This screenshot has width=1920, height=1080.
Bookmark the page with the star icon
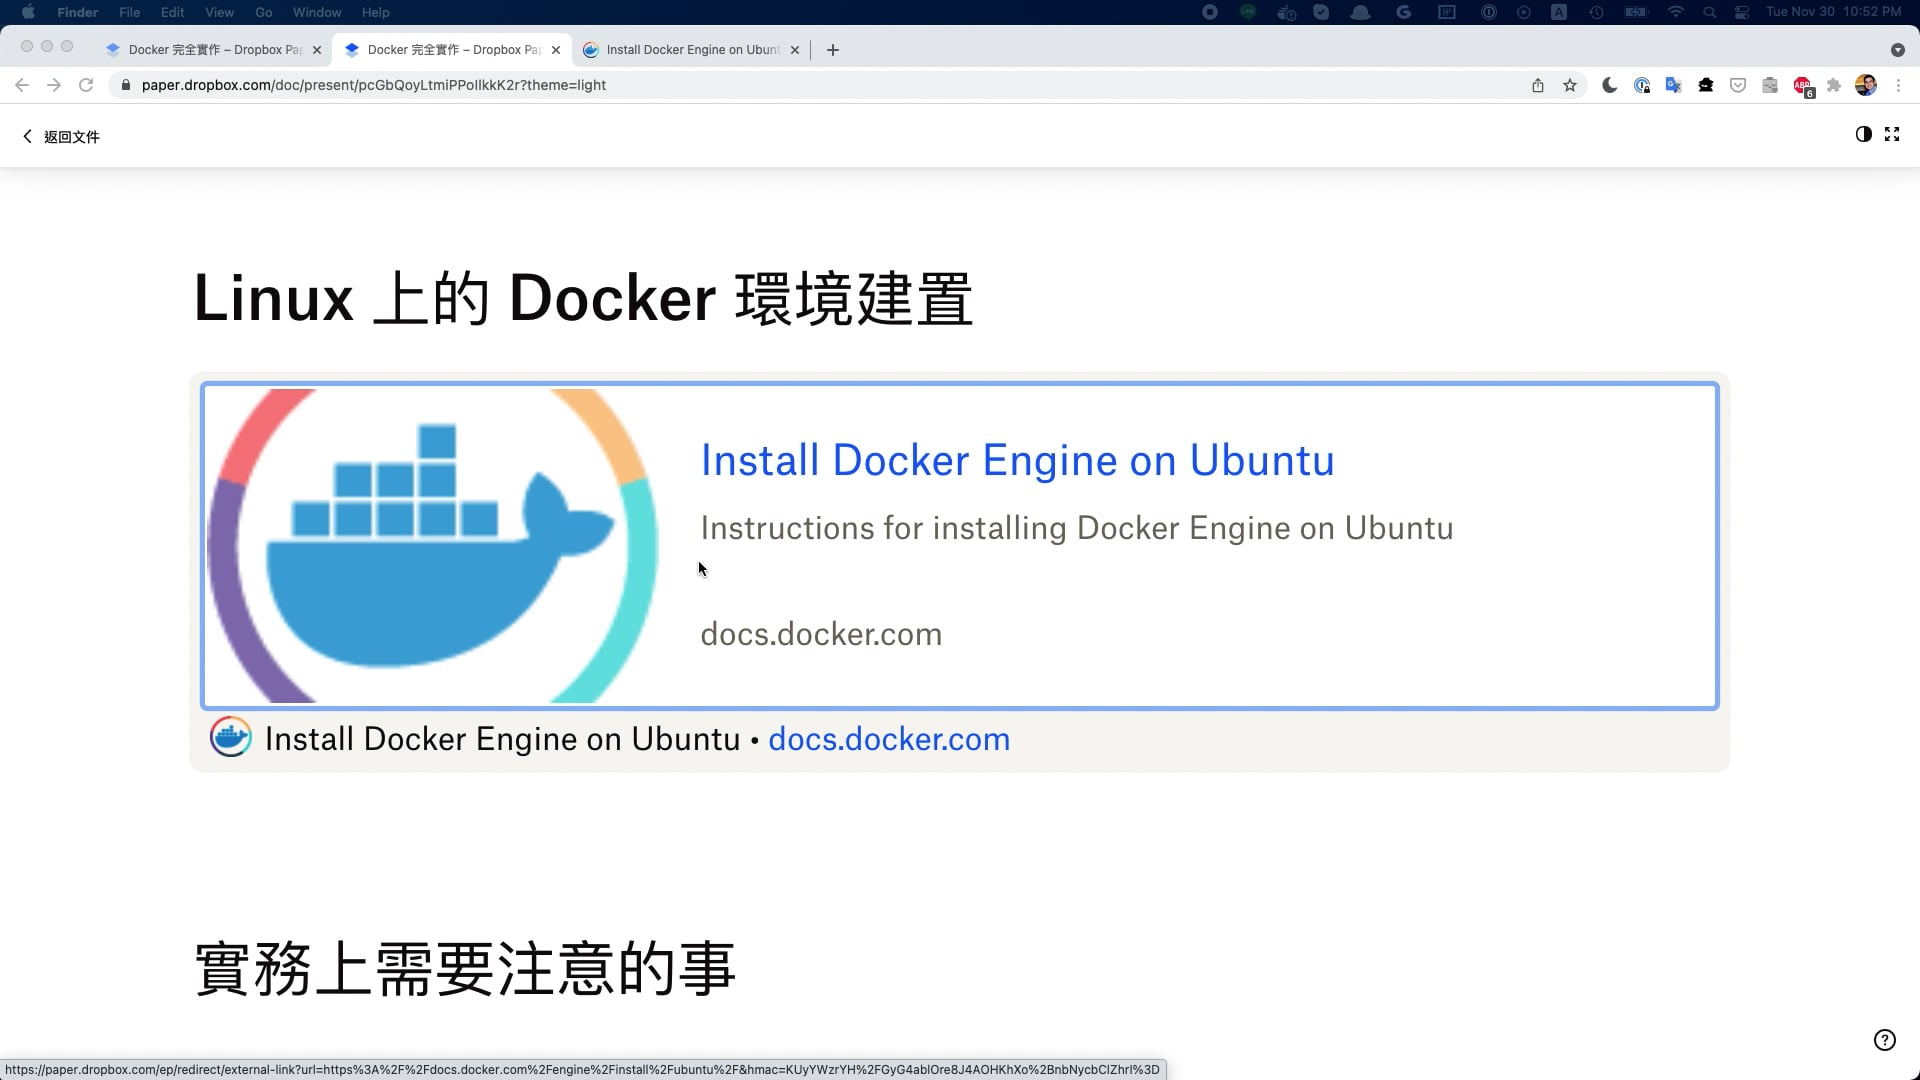click(x=1570, y=85)
